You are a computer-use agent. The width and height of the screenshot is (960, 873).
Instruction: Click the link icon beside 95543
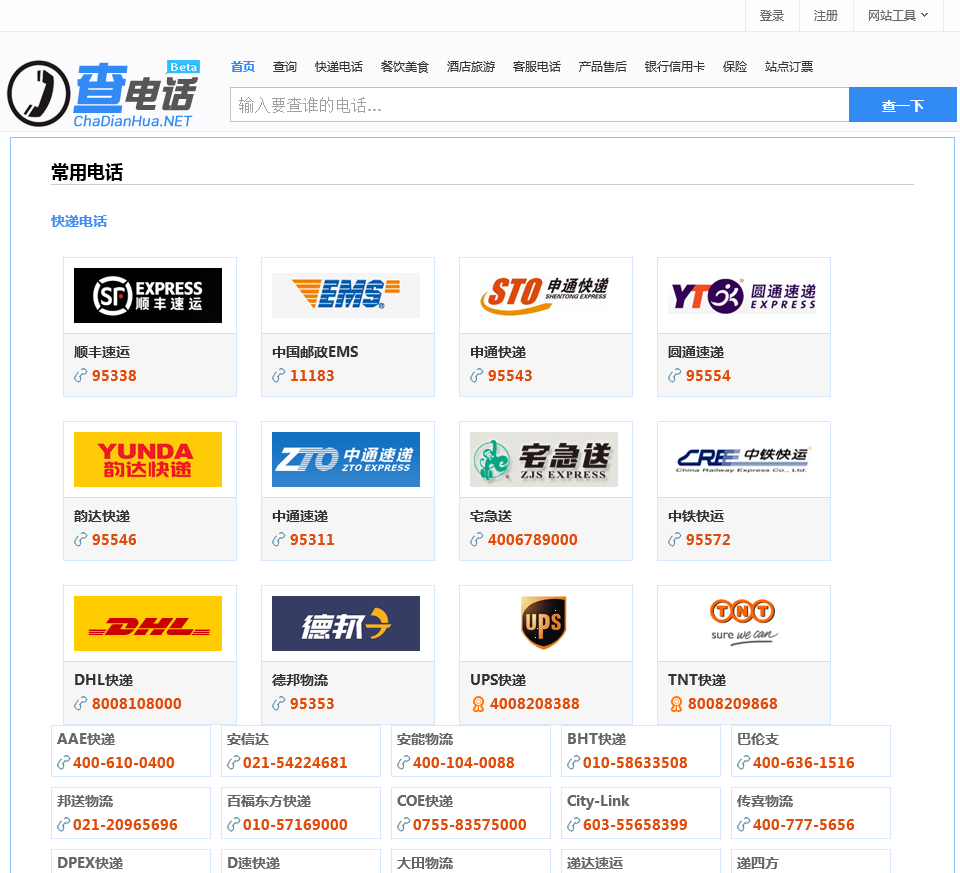pos(476,375)
